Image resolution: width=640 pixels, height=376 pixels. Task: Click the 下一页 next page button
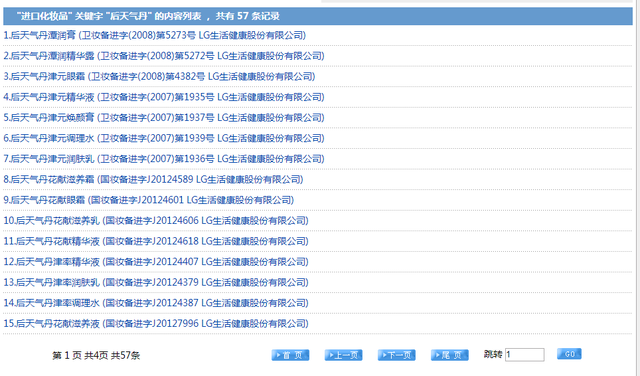(397, 355)
